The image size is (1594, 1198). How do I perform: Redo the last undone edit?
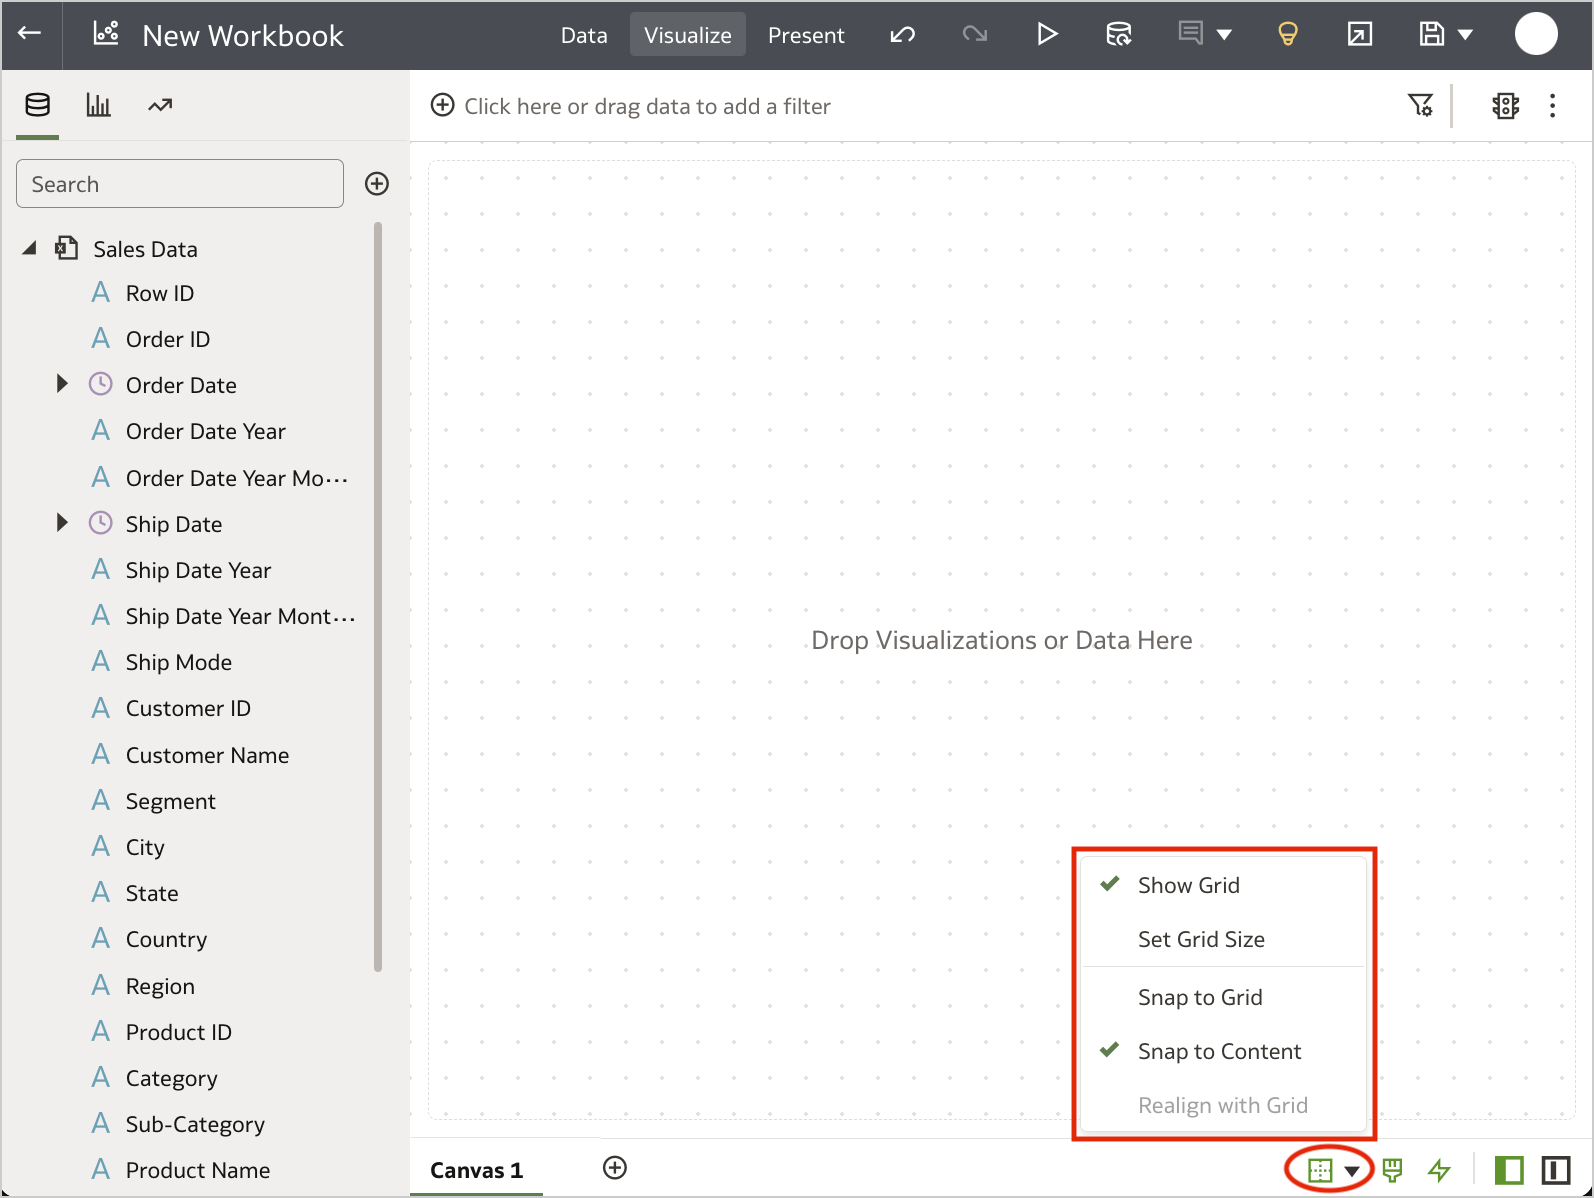(x=975, y=35)
